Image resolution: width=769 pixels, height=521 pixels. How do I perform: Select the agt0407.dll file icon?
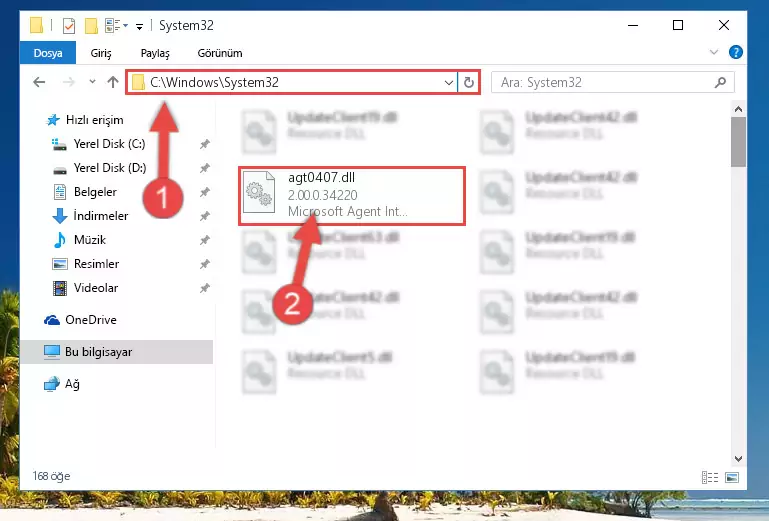259,192
